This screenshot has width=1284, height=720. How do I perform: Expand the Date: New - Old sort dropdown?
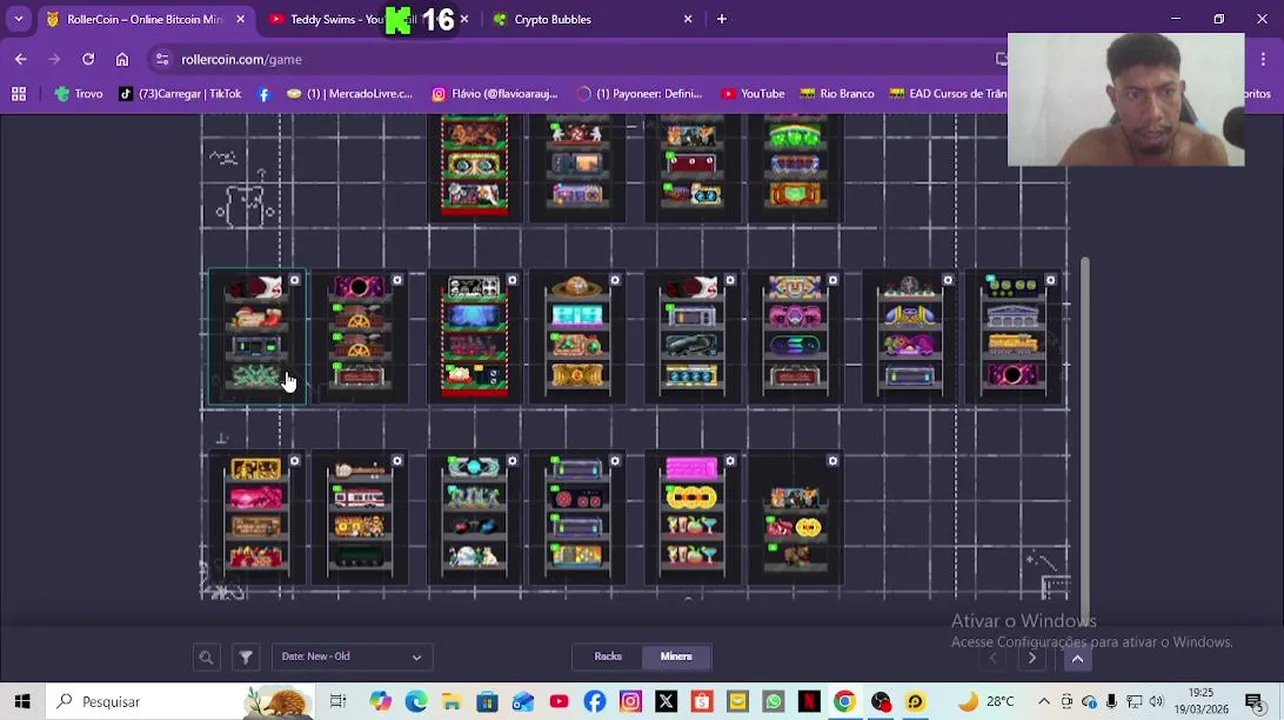(351, 657)
